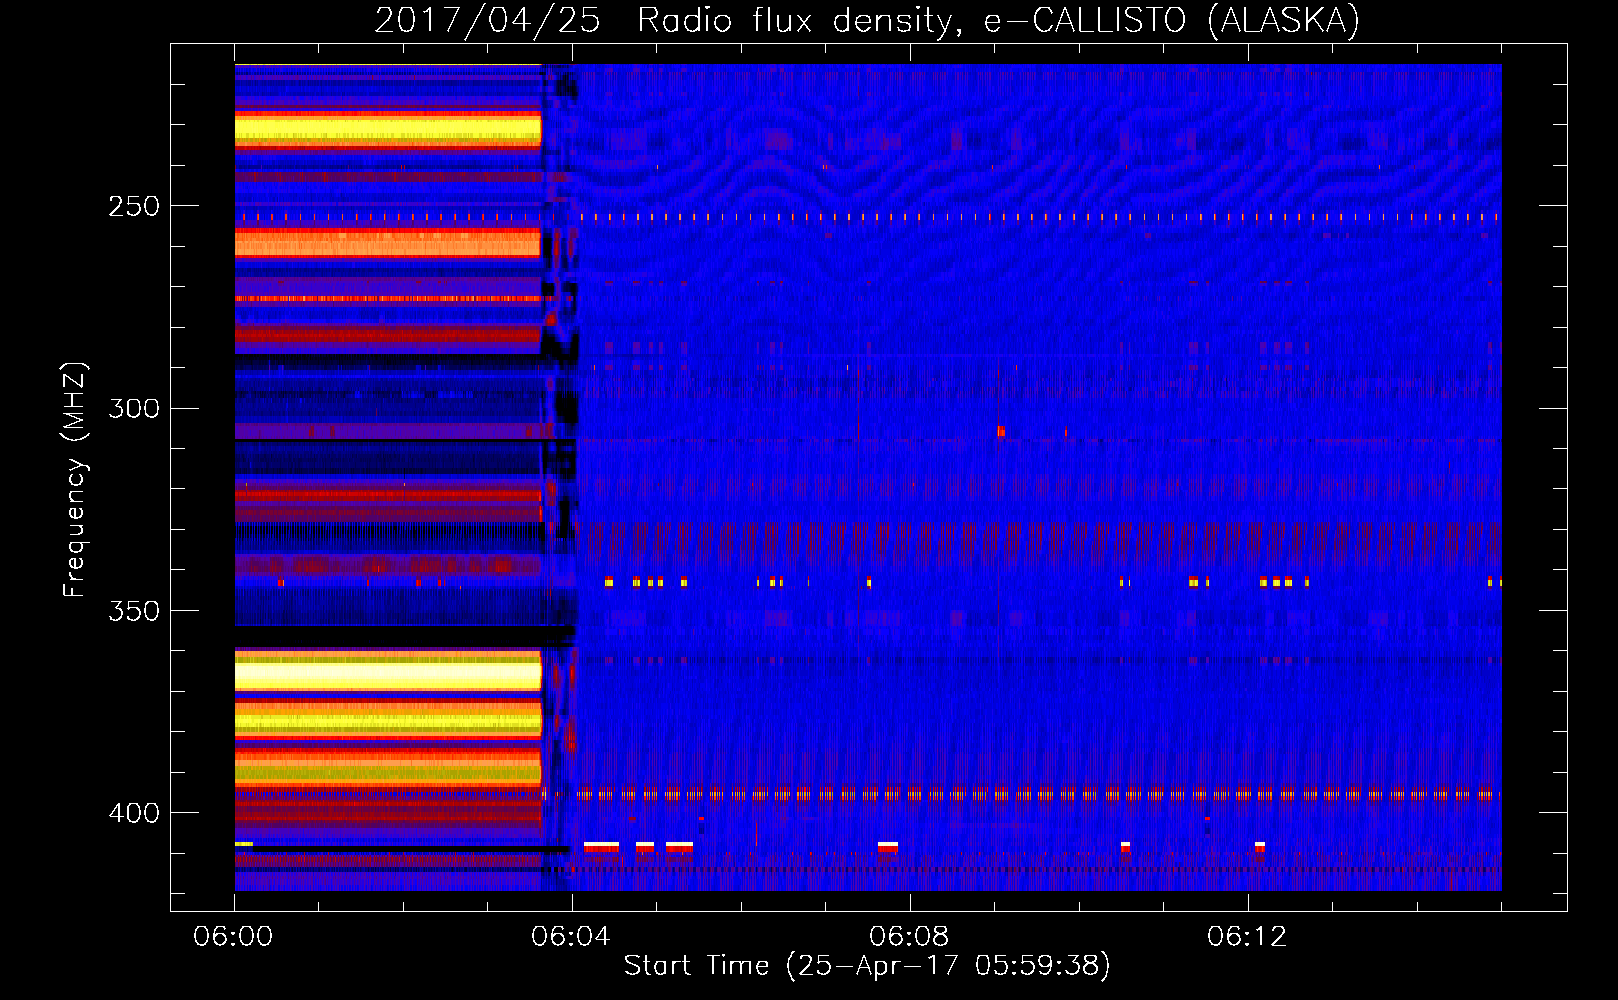Click the 'Start Time (25-Apr-17 05:59:38)' label

[868, 966]
